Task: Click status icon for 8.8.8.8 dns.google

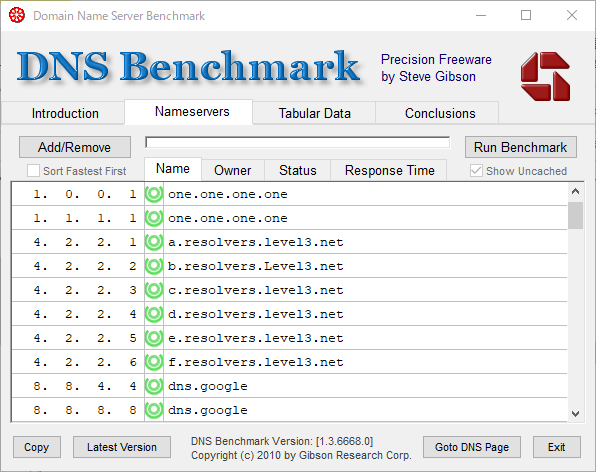Action: tap(154, 410)
